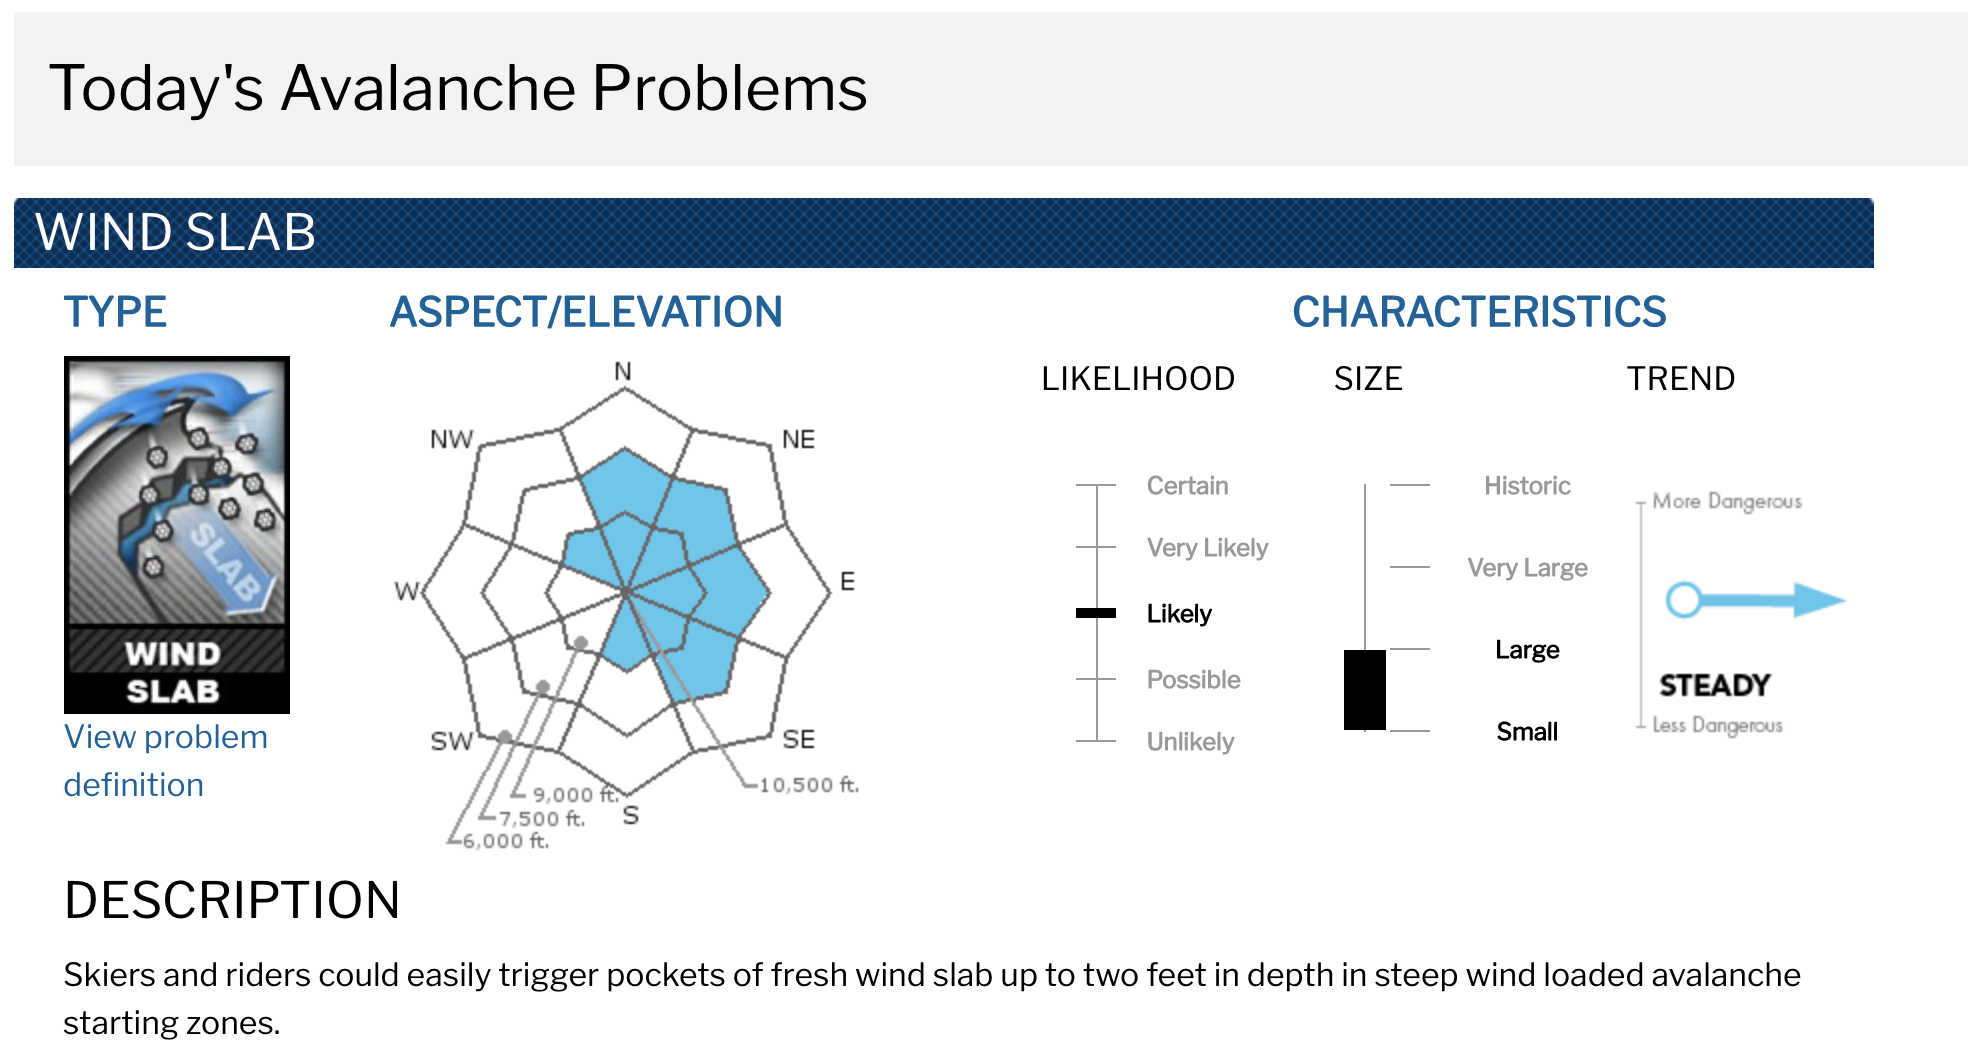
Task: Click the More Dangerous trend label
Action: pyautogui.click(x=1727, y=501)
